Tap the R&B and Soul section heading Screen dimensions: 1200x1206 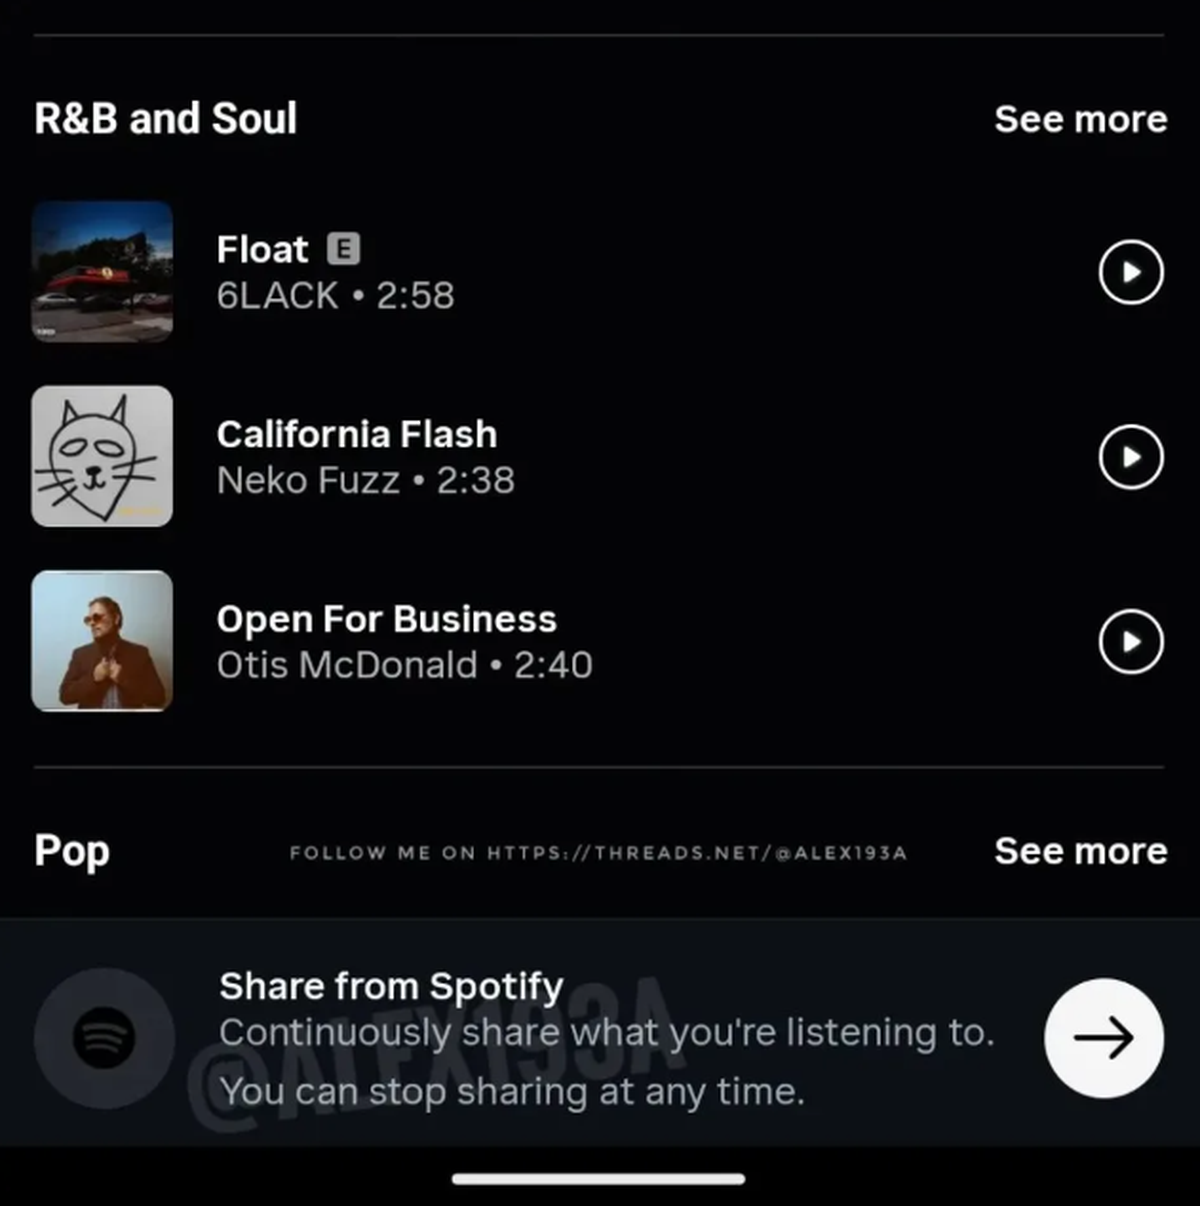[x=166, y=118]
